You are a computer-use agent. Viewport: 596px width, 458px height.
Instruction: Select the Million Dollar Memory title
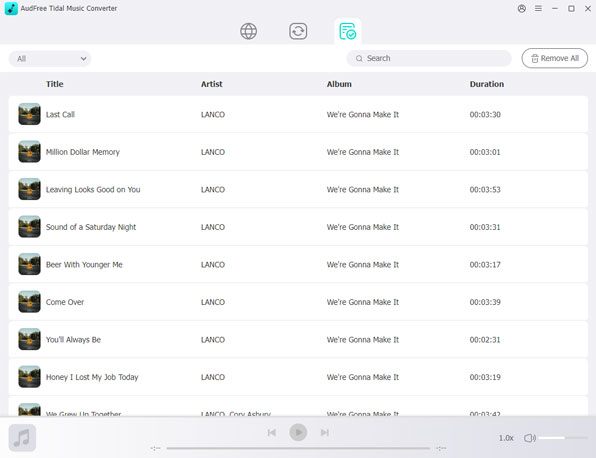(82, 152)
